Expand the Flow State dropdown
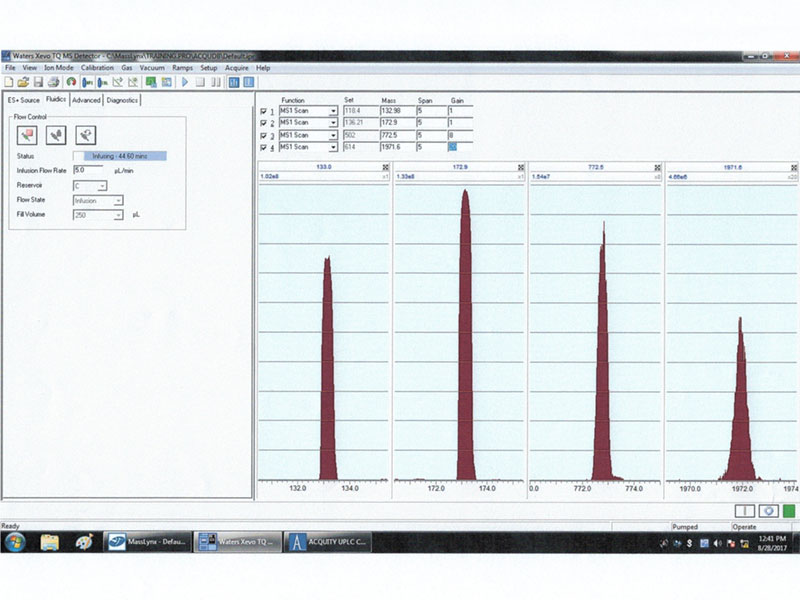The height and width of the screenshot is (600, 800). [x=117, y=200]
